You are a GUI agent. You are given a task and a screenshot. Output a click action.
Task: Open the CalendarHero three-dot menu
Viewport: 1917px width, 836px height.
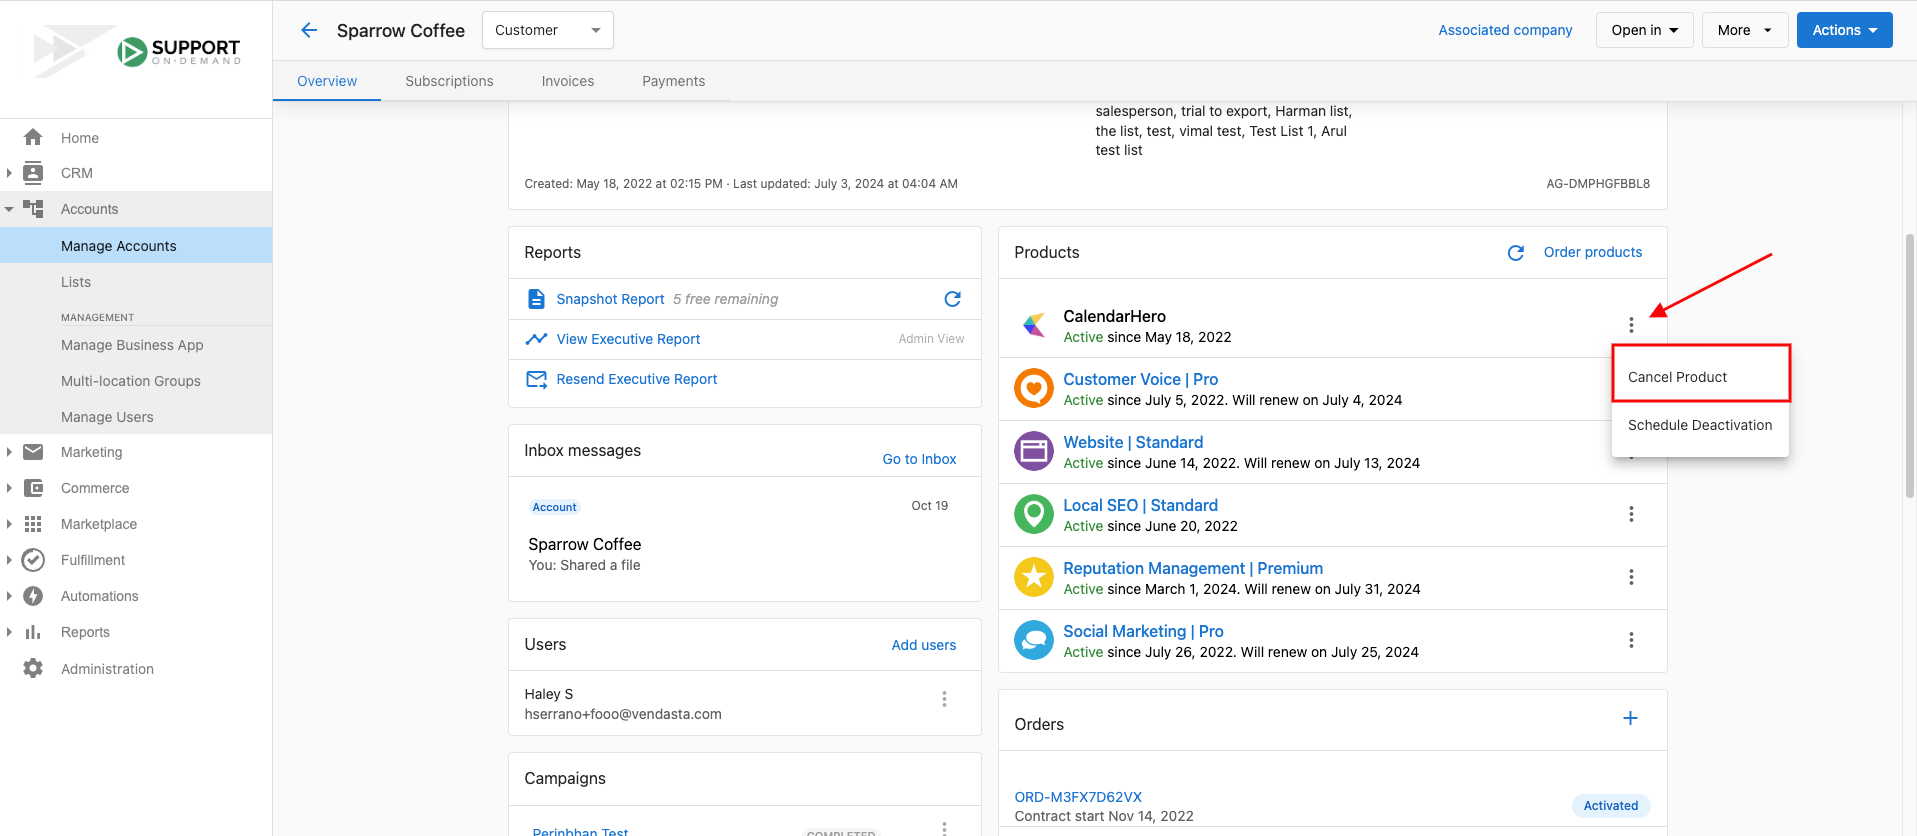coord(1631,325)
